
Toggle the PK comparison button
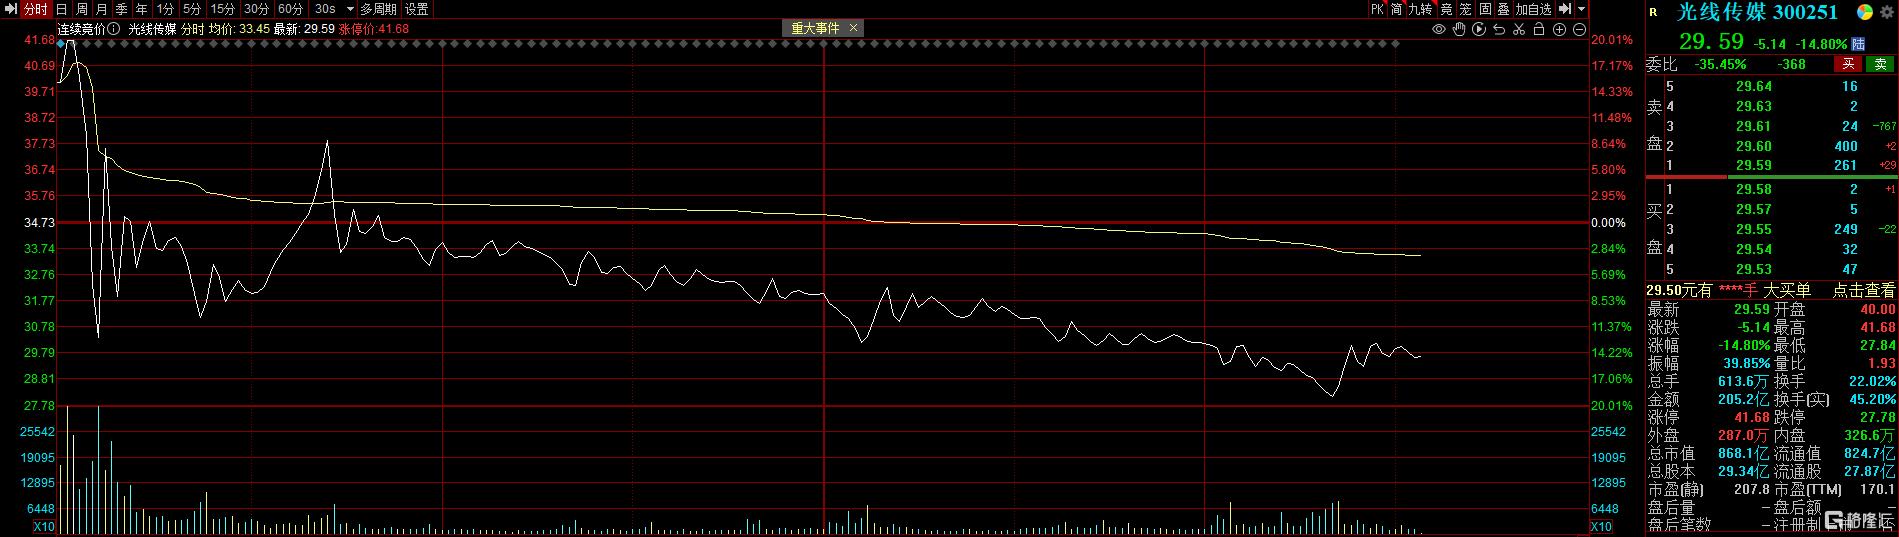(1377, 9)
